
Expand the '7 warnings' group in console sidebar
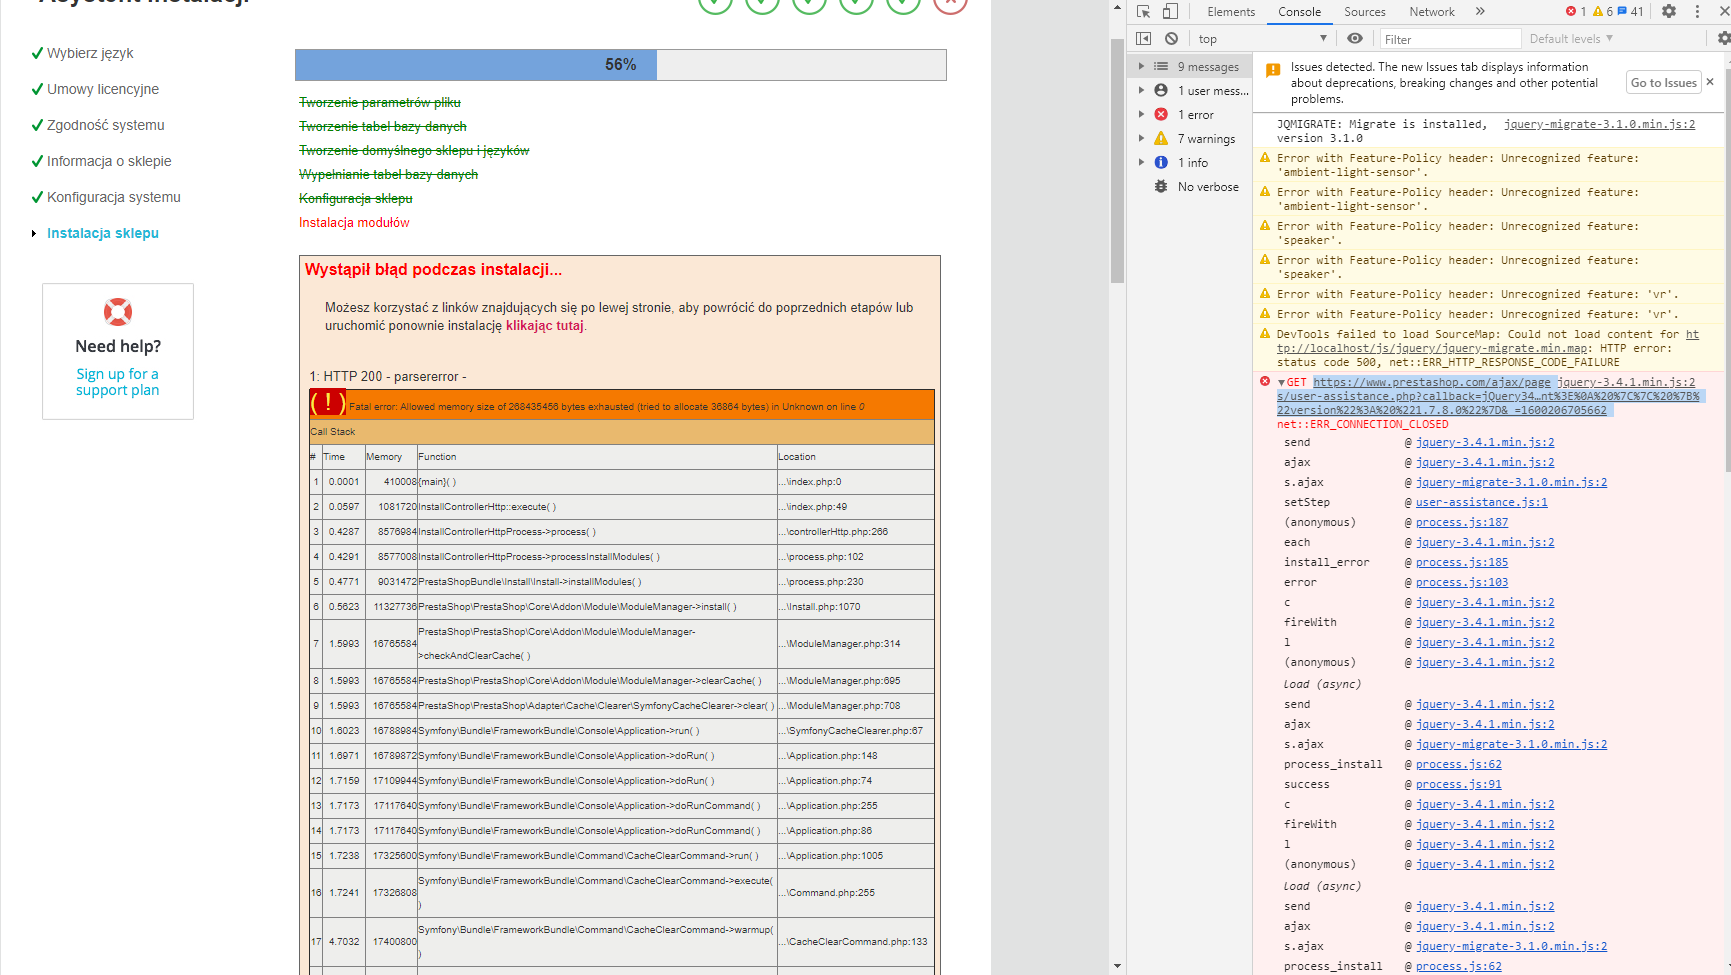coord(1200,138)
